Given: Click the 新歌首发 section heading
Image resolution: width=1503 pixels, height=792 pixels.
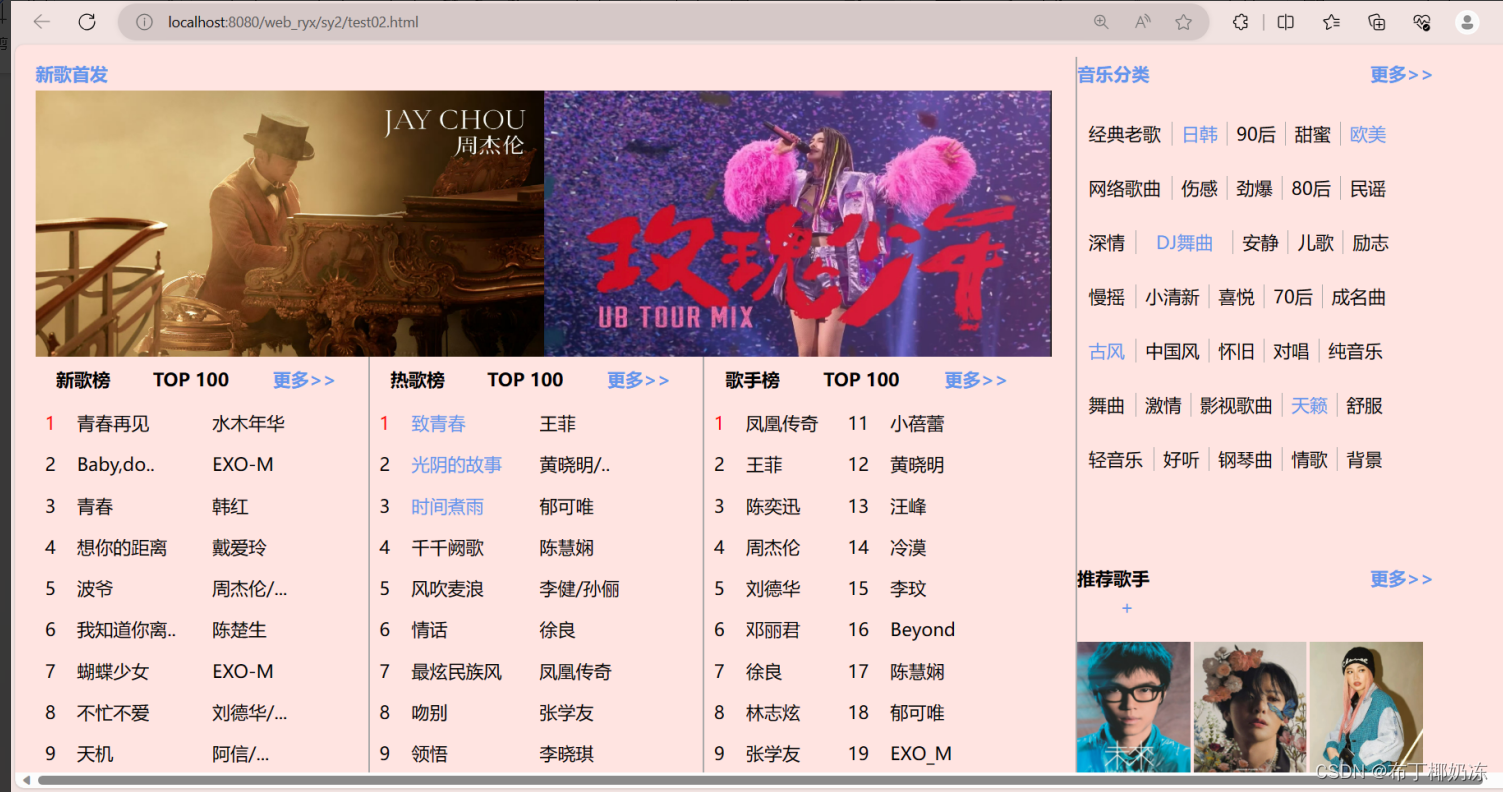Looking at the screenshot, I should [x=72, y=75].
